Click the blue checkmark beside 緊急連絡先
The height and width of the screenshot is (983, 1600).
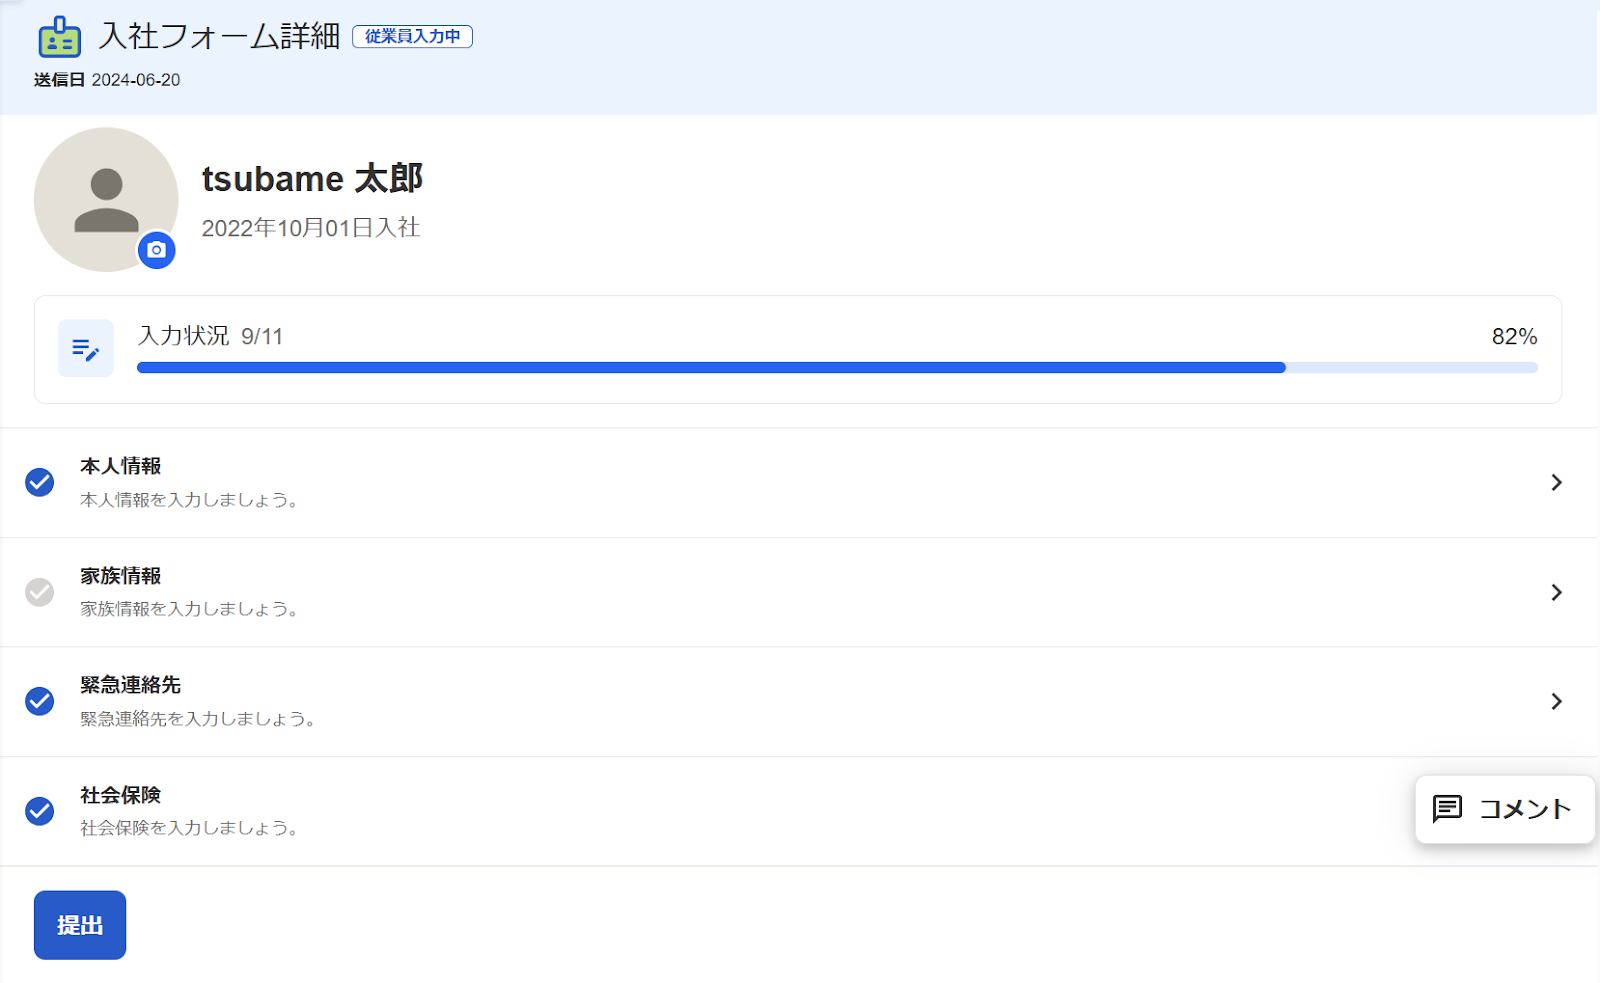click(x=40, y=702)
